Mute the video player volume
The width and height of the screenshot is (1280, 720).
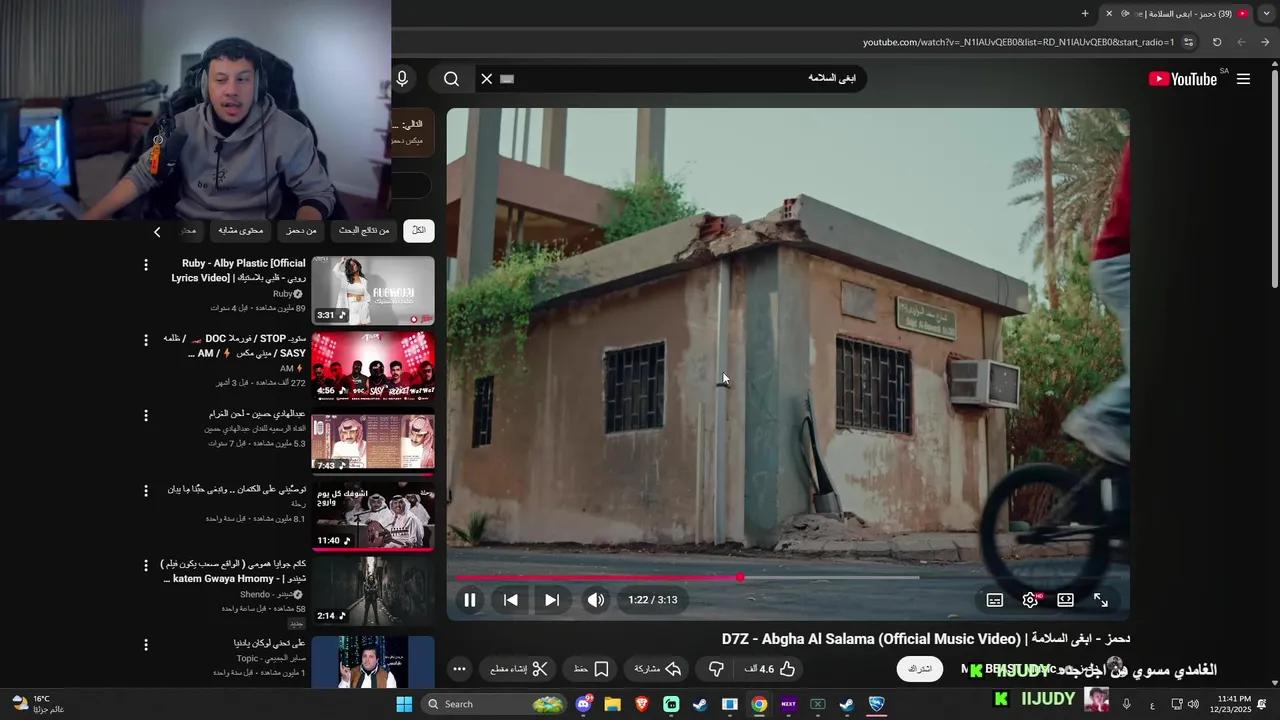tap(595, 600)
